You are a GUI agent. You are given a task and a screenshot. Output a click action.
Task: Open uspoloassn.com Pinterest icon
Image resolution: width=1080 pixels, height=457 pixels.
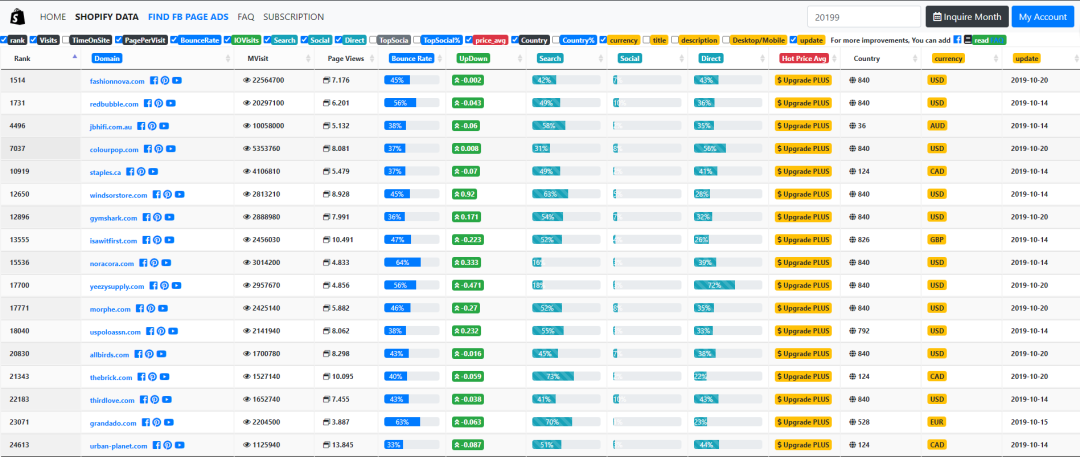[160, 332]
